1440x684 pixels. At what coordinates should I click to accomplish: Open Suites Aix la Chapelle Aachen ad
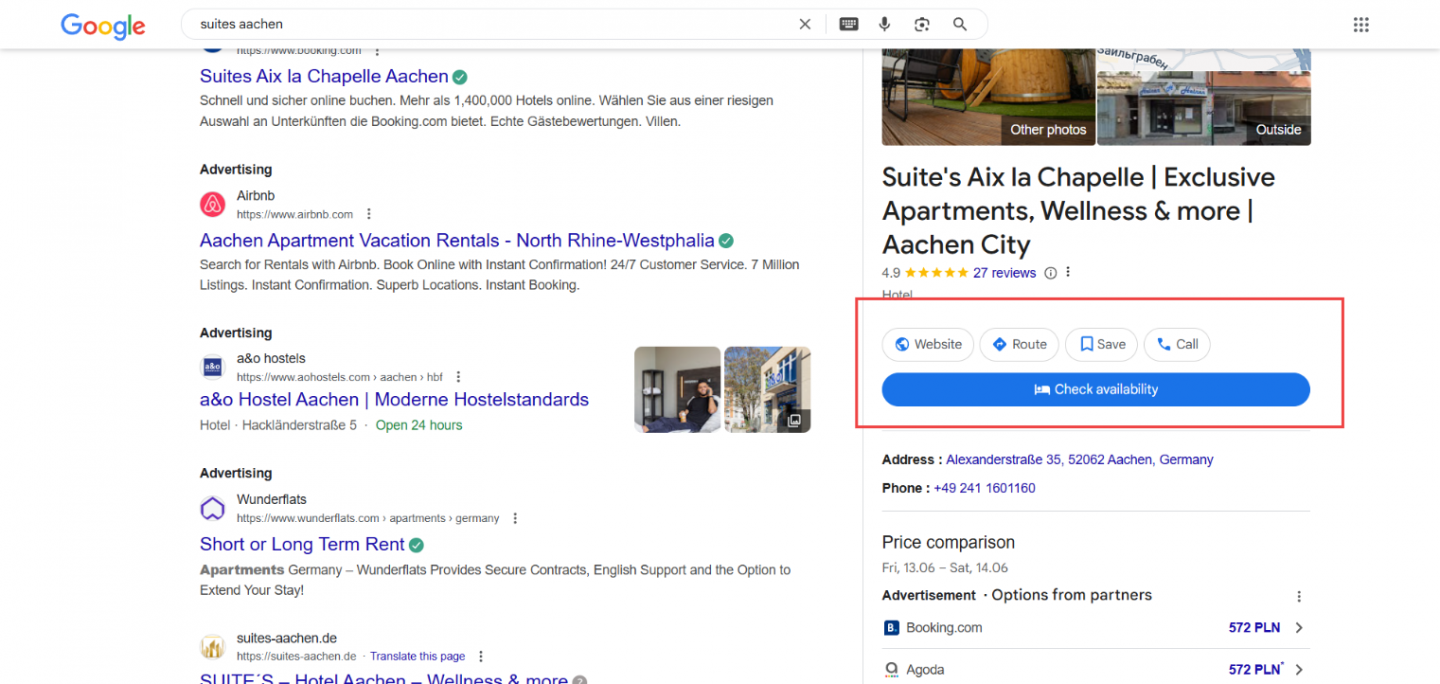(x=324, y=76)
